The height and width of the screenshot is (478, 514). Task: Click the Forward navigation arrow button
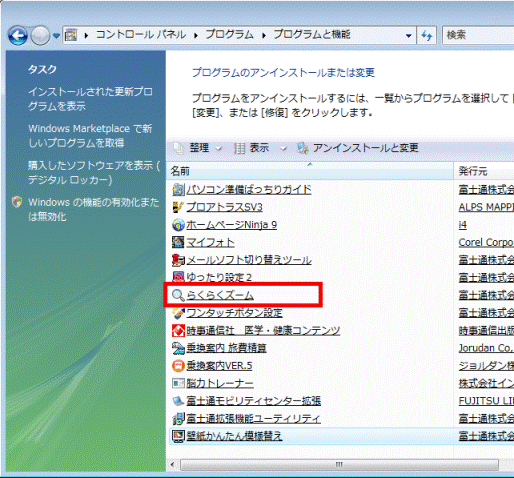[40, 35]
